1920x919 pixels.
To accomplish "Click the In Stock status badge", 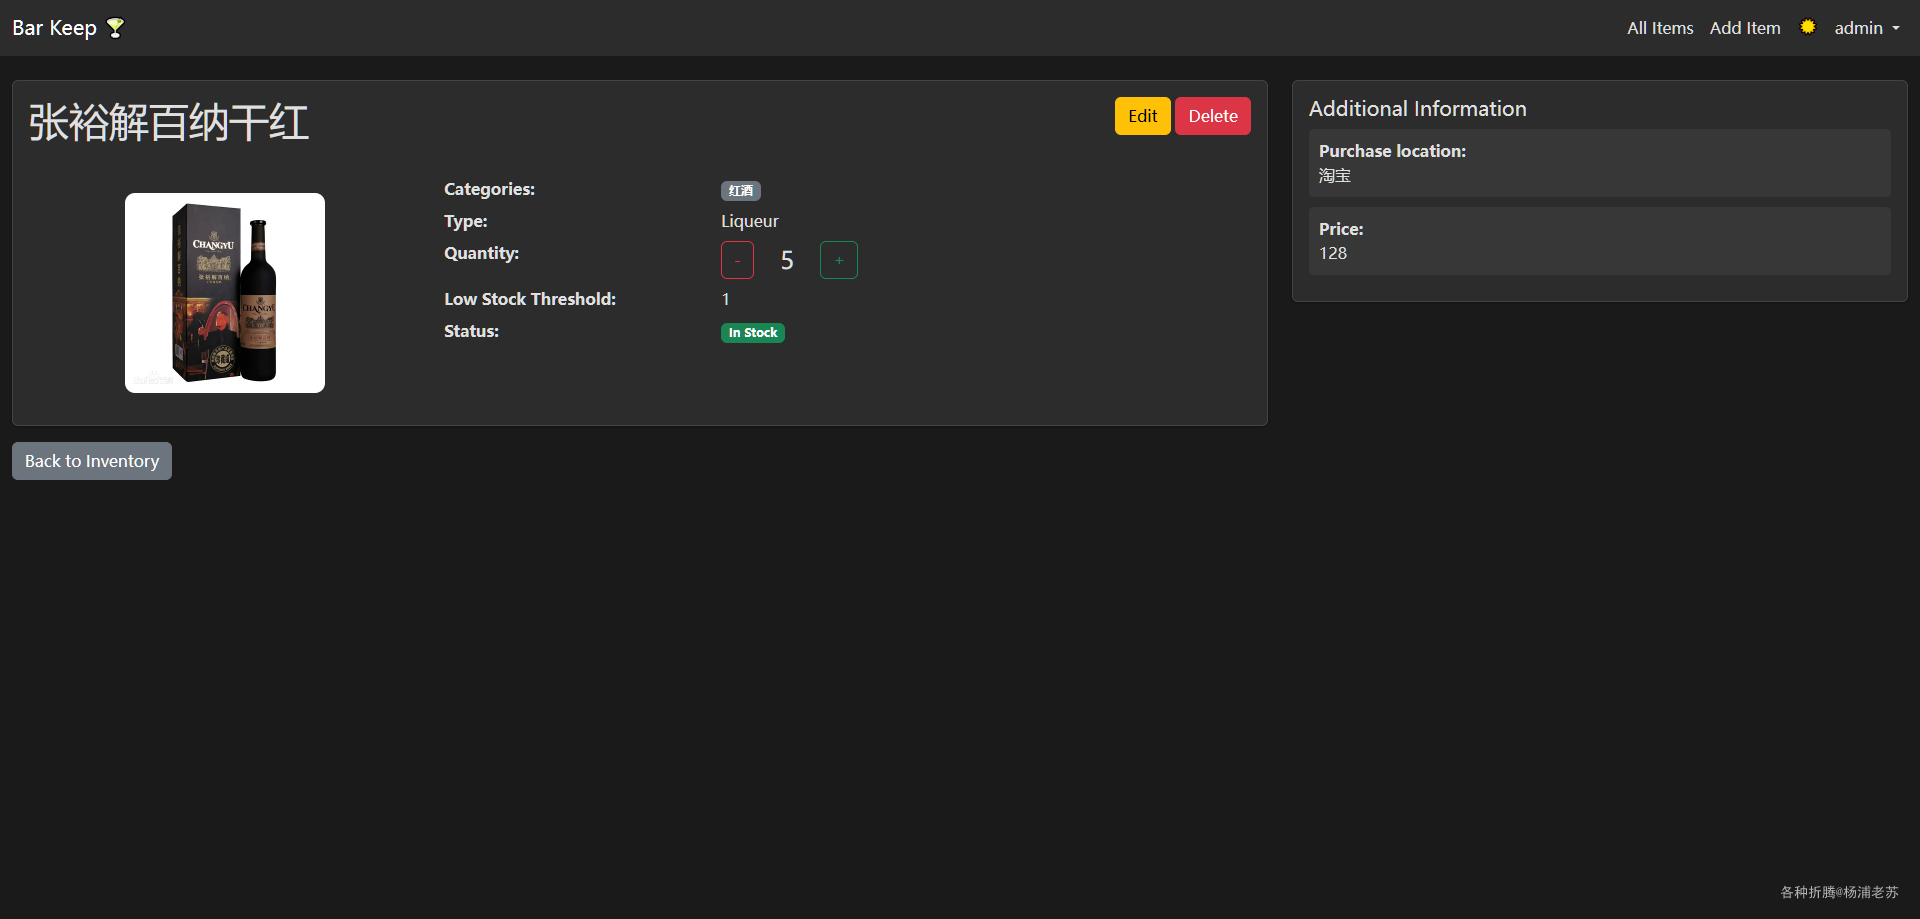I will [x=753, y=333].
